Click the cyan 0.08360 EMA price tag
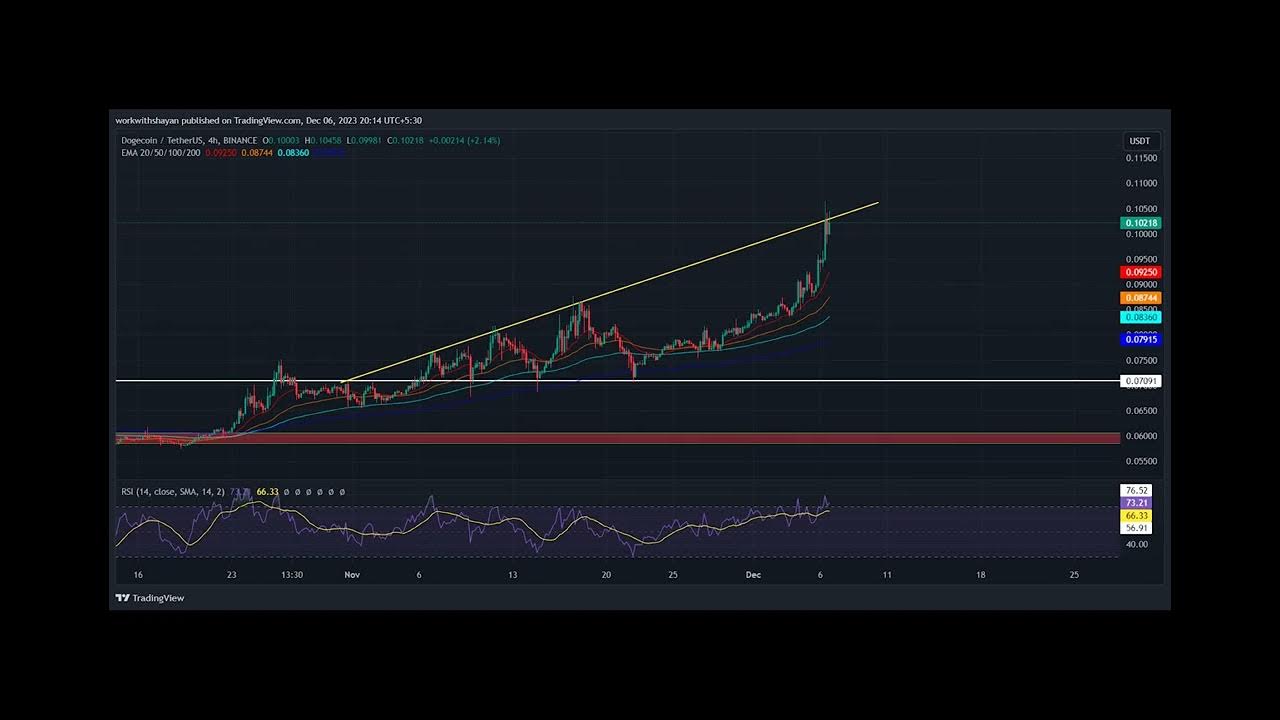Viewport: 1280px width, 720px height. pos(1140,317)
